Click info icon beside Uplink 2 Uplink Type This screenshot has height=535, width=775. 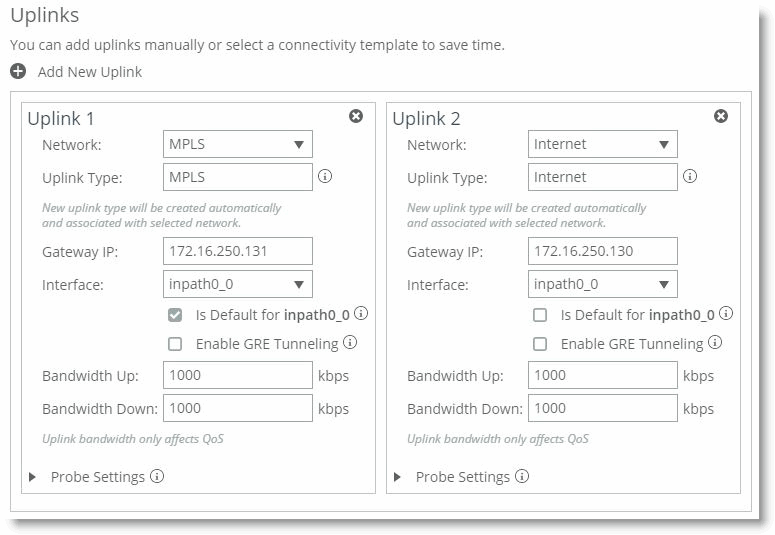(689, 177)
